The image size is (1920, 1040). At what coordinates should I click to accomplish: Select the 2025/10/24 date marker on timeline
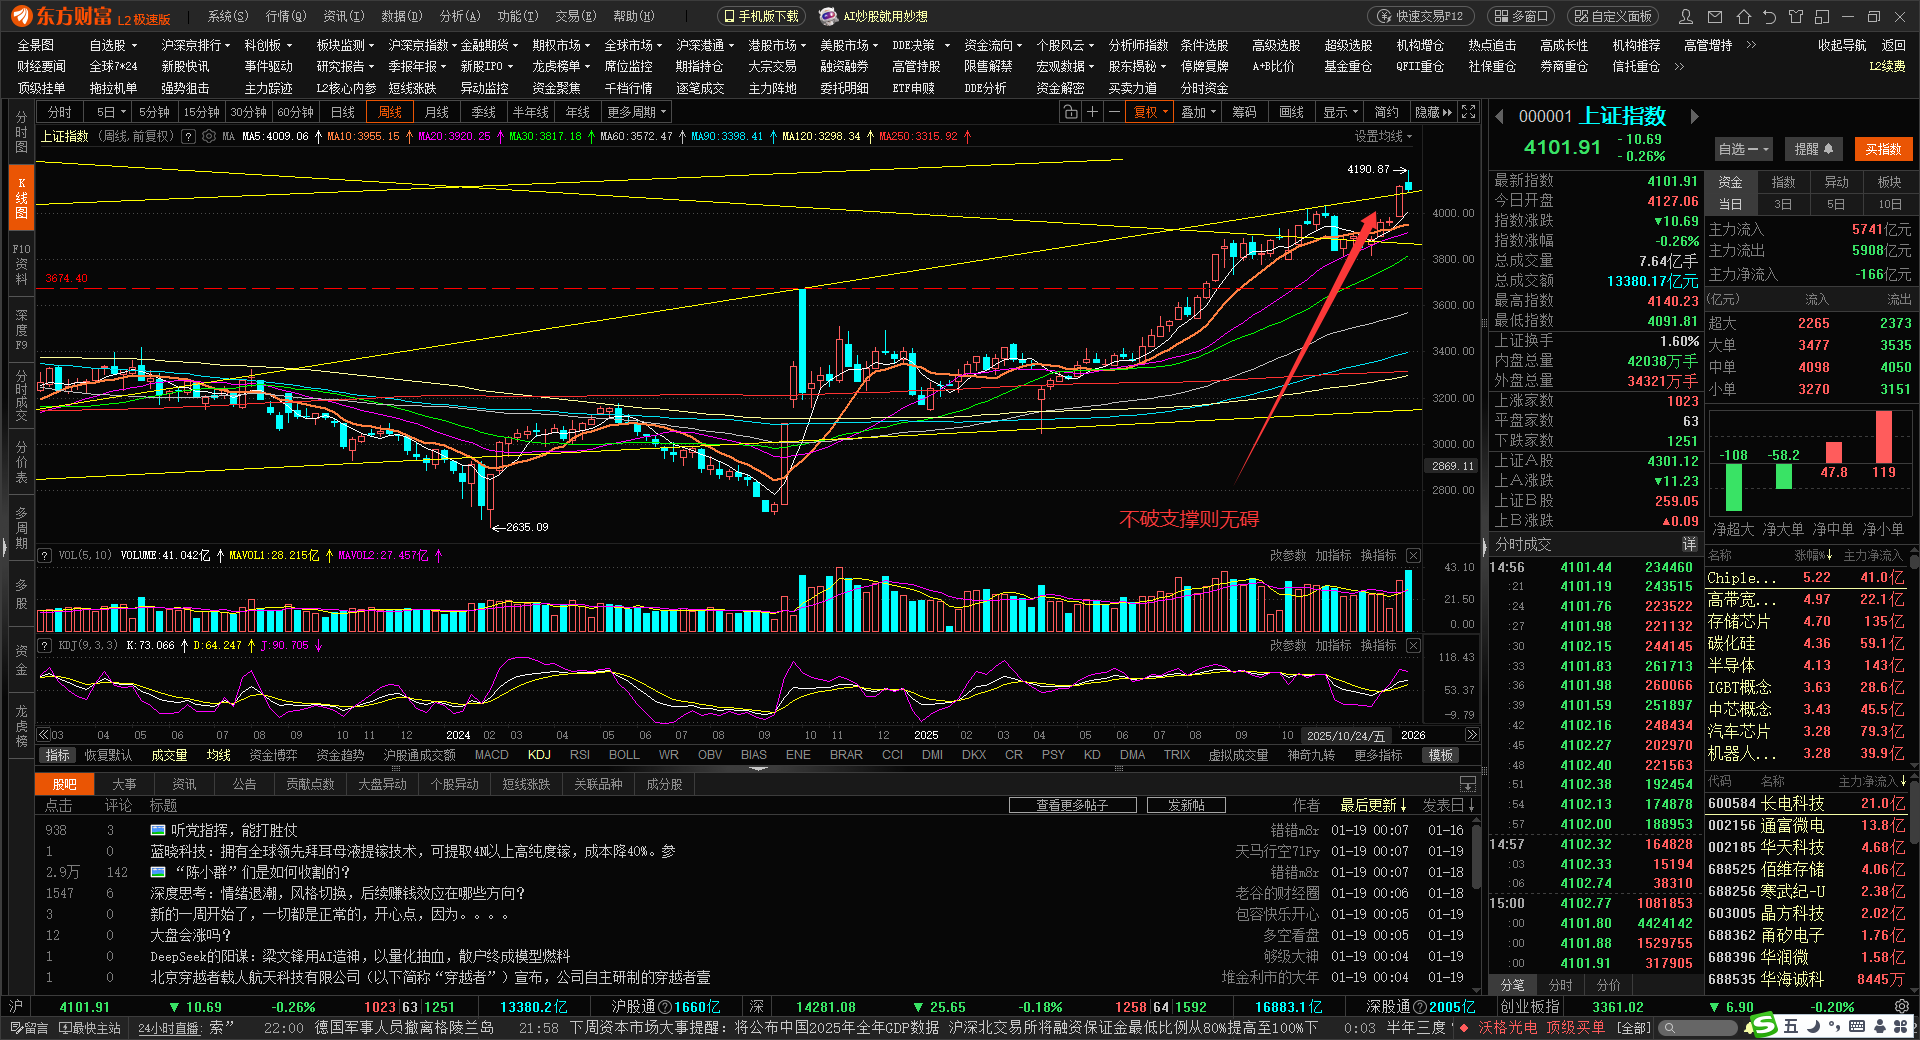[x=1345, y=735]
